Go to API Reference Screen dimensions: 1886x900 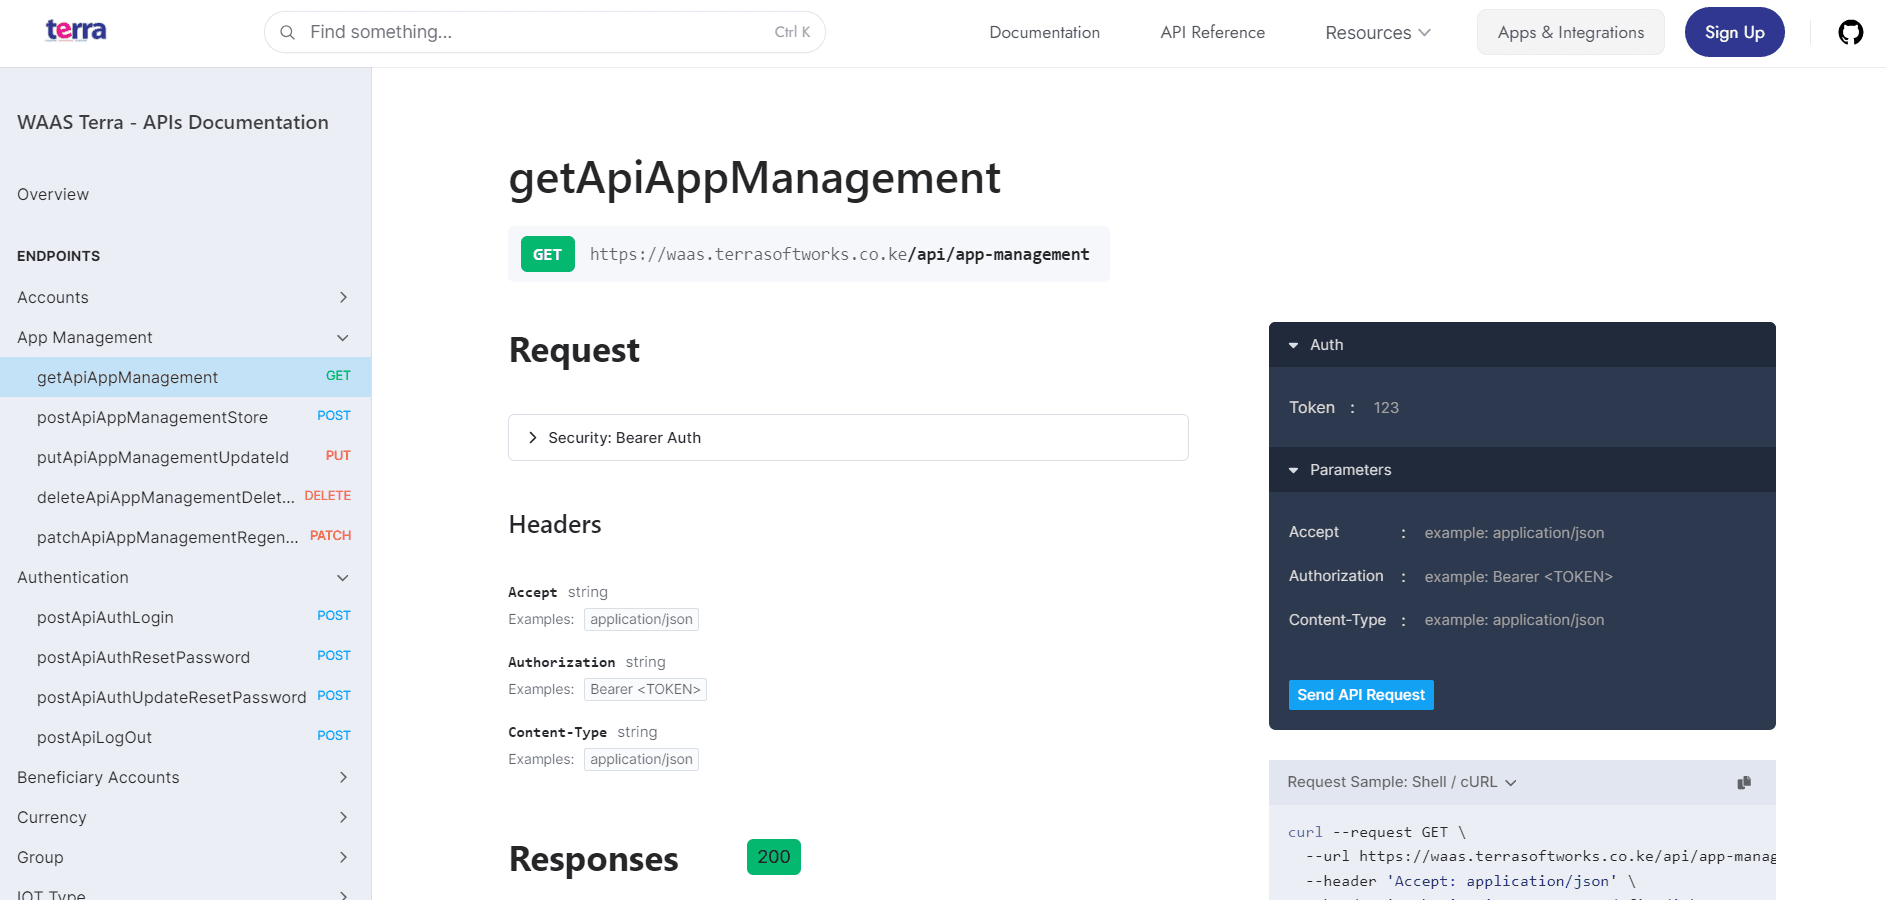[x=1212, y=33]
